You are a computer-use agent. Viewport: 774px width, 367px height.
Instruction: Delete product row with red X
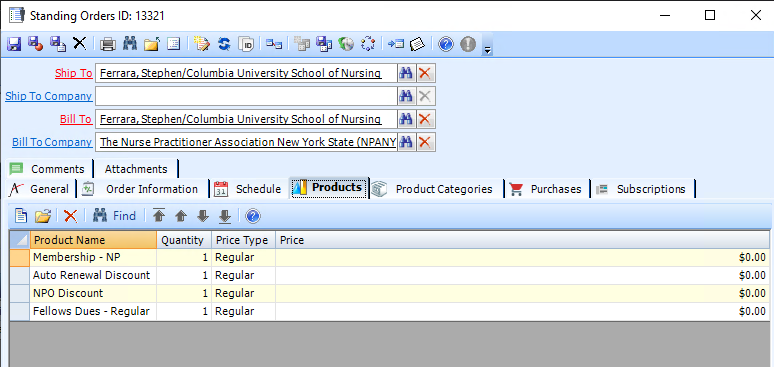(x=71, y=216)
